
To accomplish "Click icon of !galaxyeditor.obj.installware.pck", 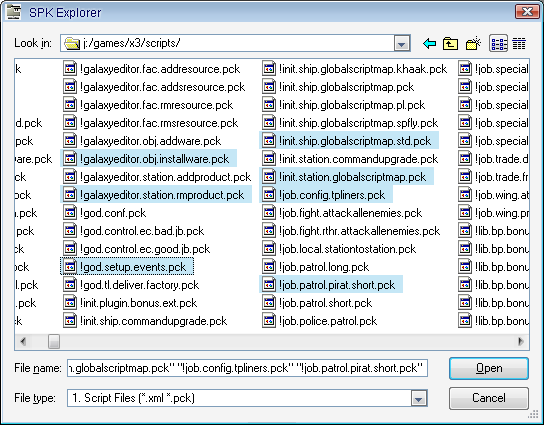I will pyautogui.click(x=70, y=159).
